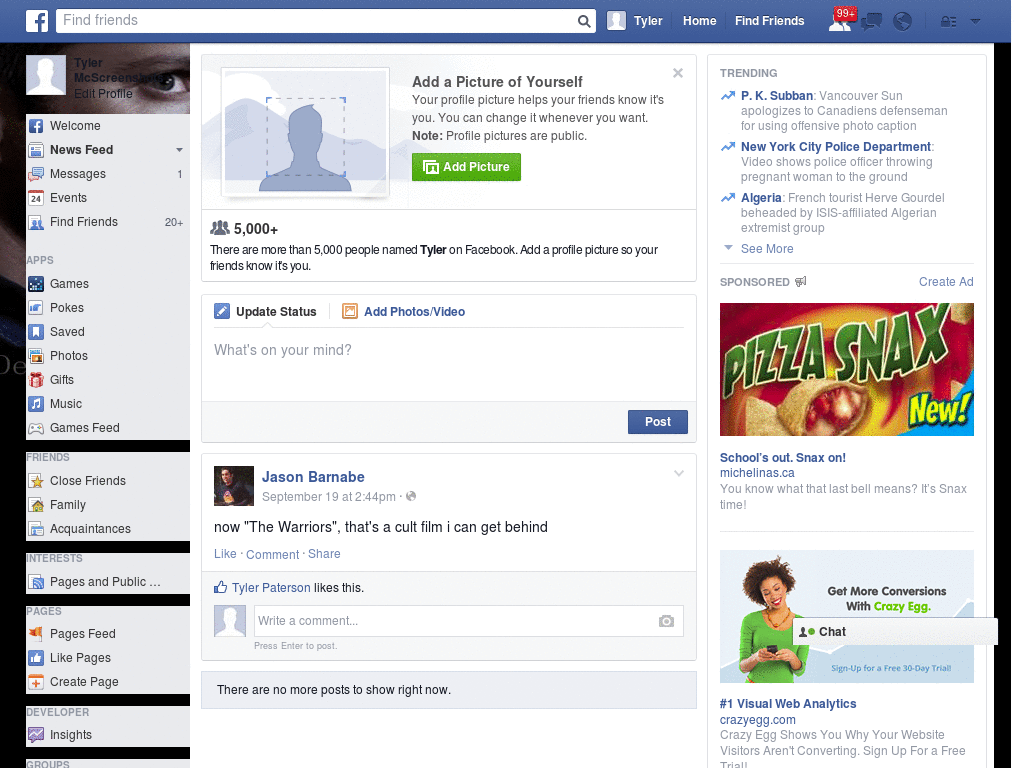Click the Gifts app icon
Viewport: 1024px width, 768px height.
36,380
